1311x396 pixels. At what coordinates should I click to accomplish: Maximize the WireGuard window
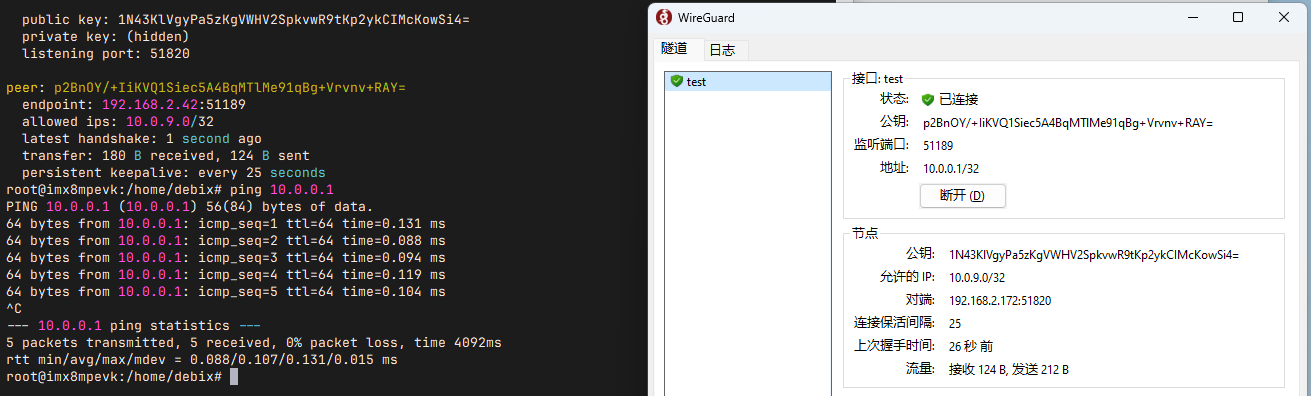(1238, 17)
